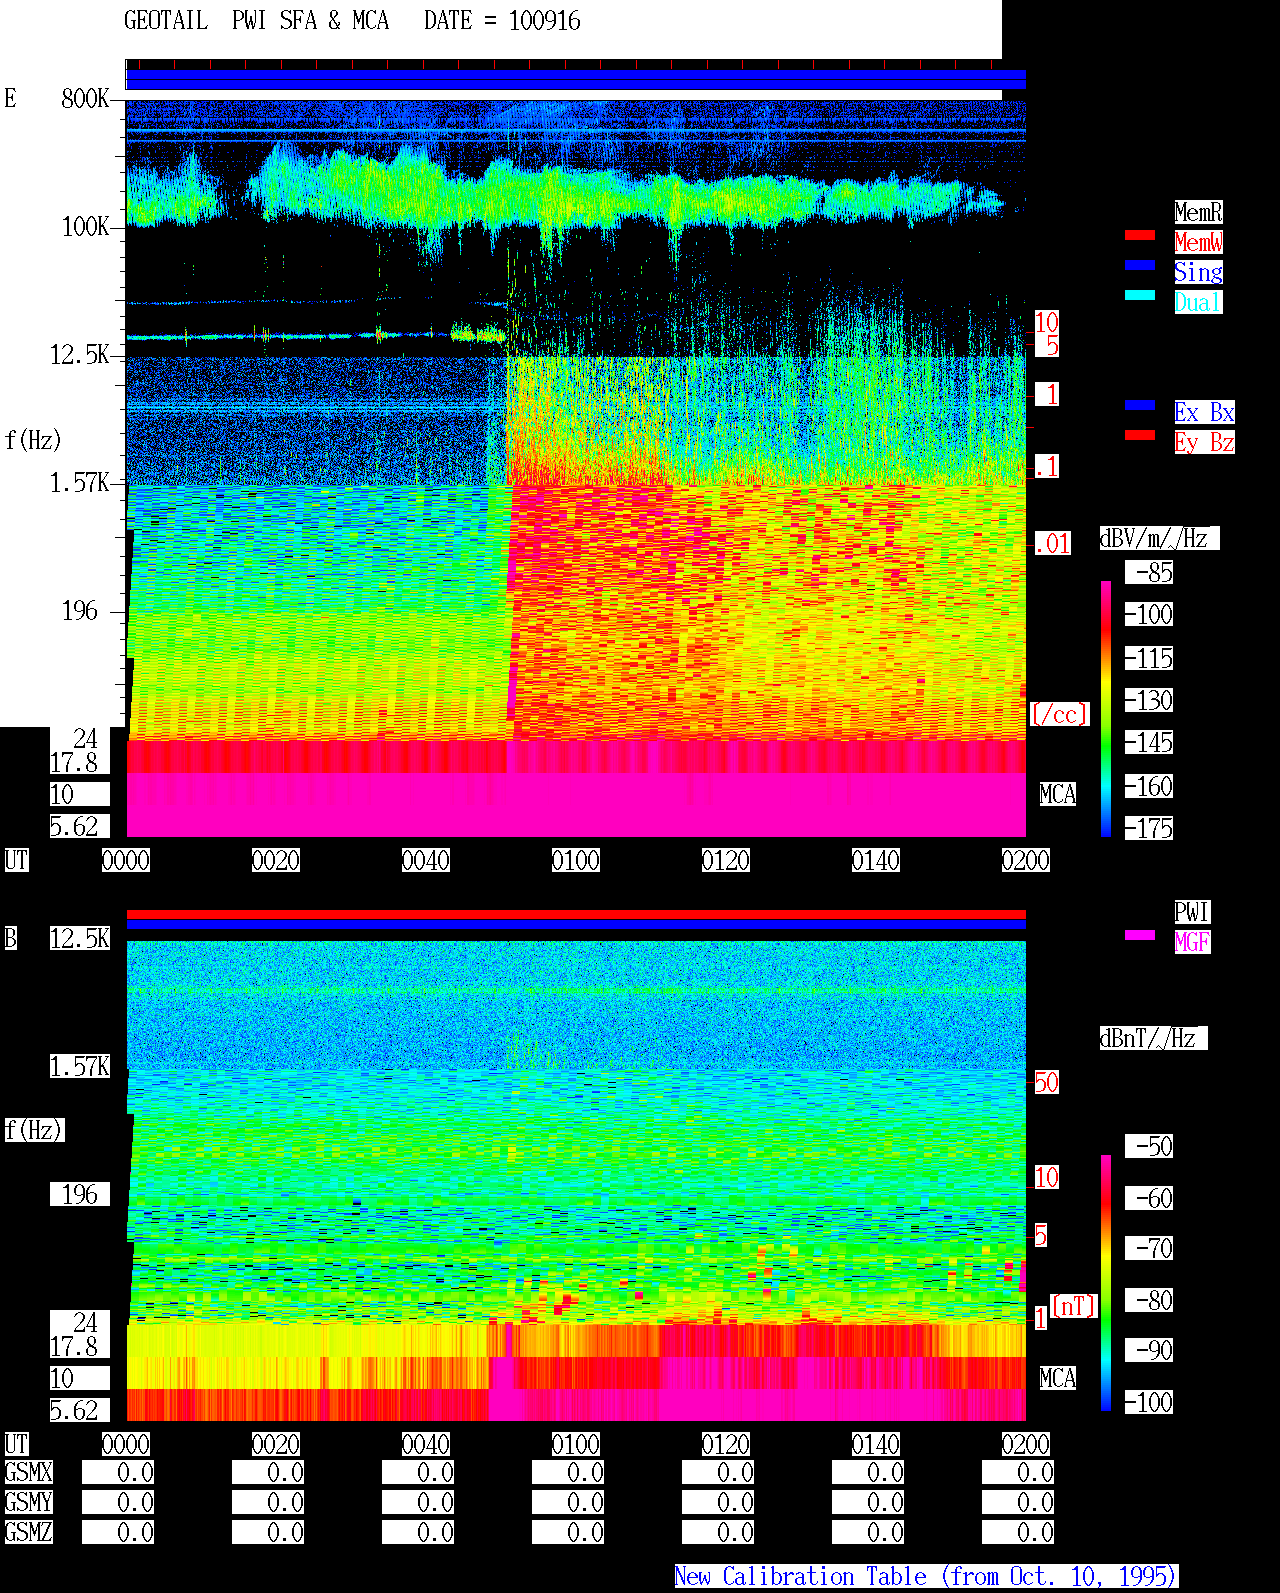Click the cyan swatch beside the Dual legend
The width and height of the screenshot is (1280, 1593).
click(1140, 295)
